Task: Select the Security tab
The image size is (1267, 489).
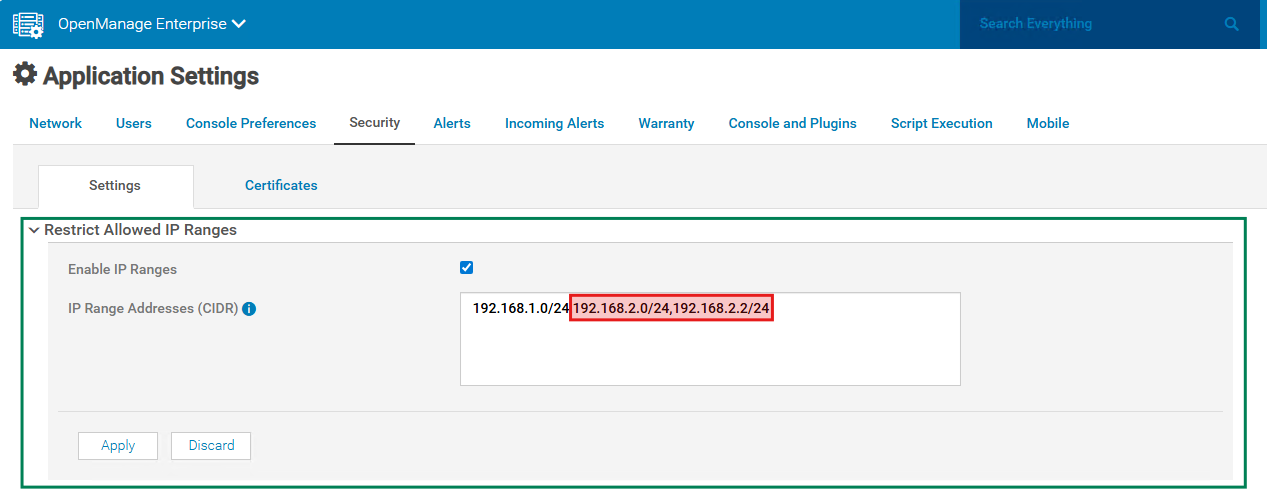Action: tap(375, 122)
